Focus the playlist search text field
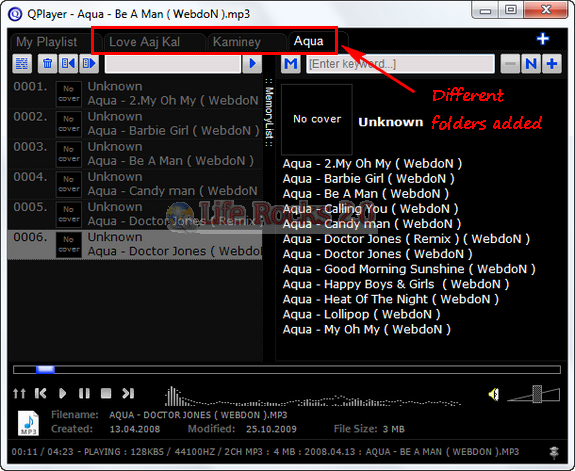This screenshot has height=471, width=575. click(x=173, y=64)
